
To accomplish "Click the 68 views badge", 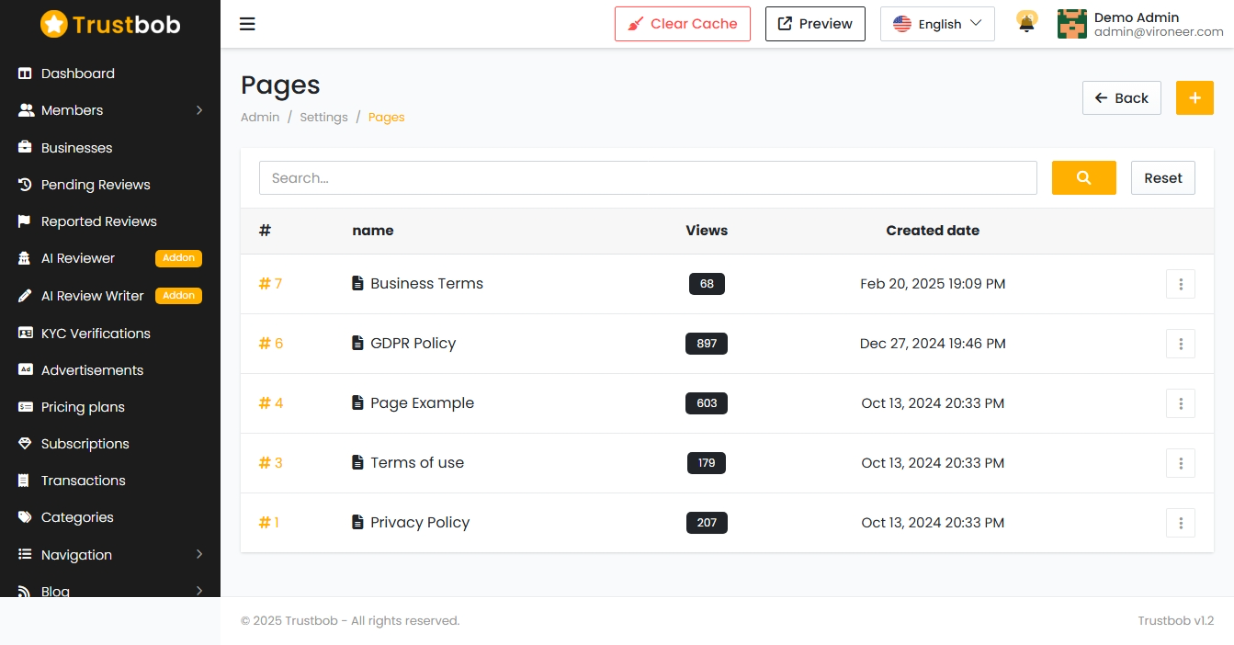I will 707,284.
